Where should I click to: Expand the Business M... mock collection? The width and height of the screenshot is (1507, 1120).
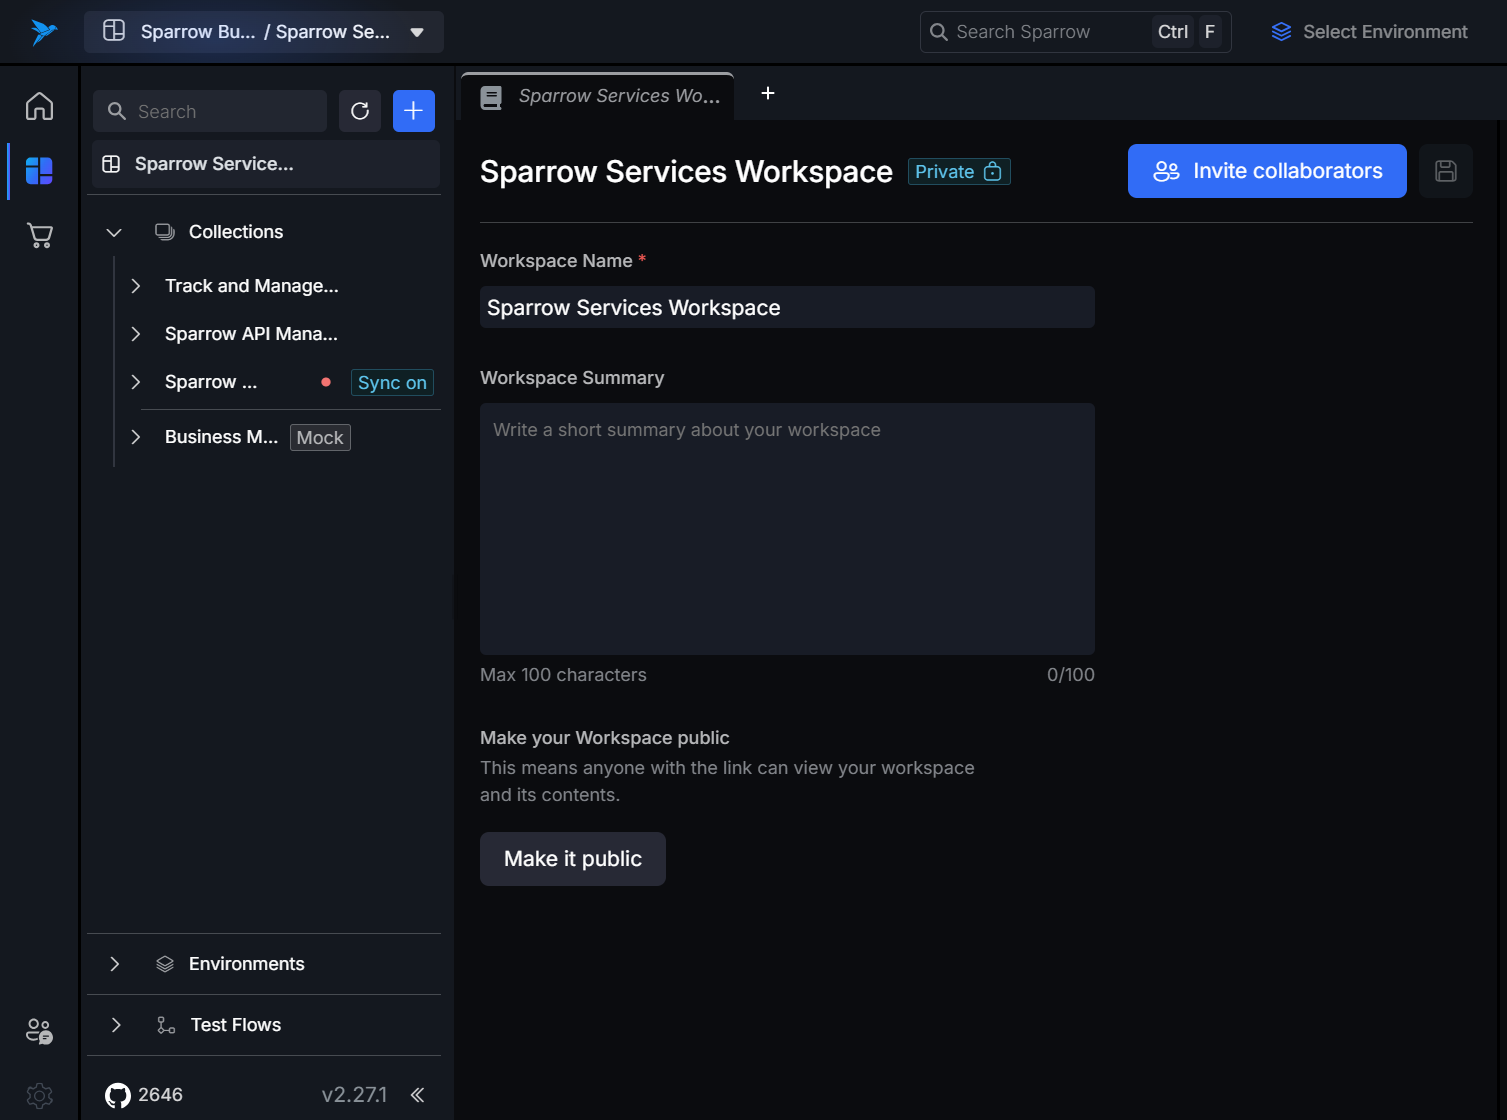click(136, 437)
